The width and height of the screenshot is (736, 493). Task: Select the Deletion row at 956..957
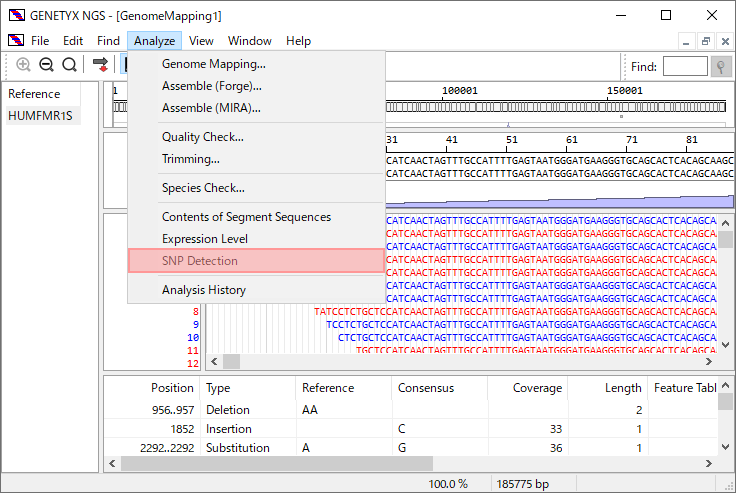(x=411, y=410)
